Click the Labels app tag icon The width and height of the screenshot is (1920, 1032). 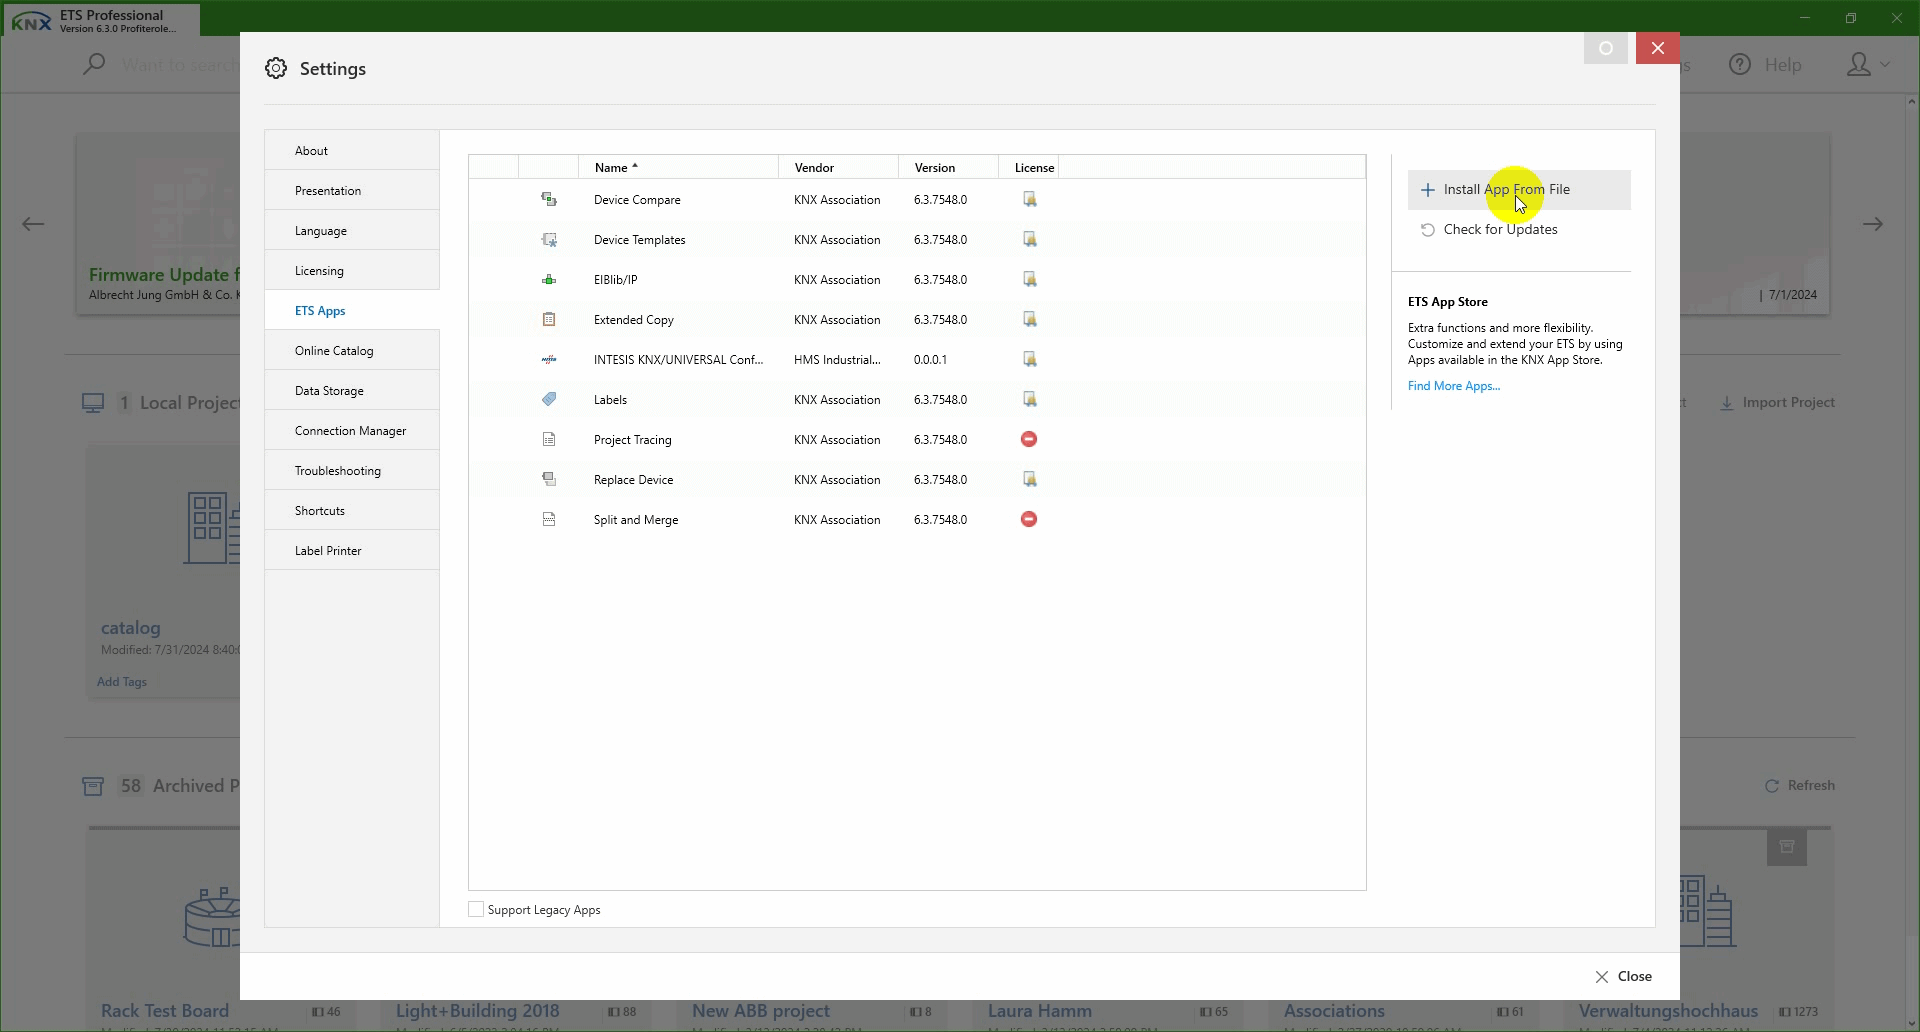coord(549,400)
